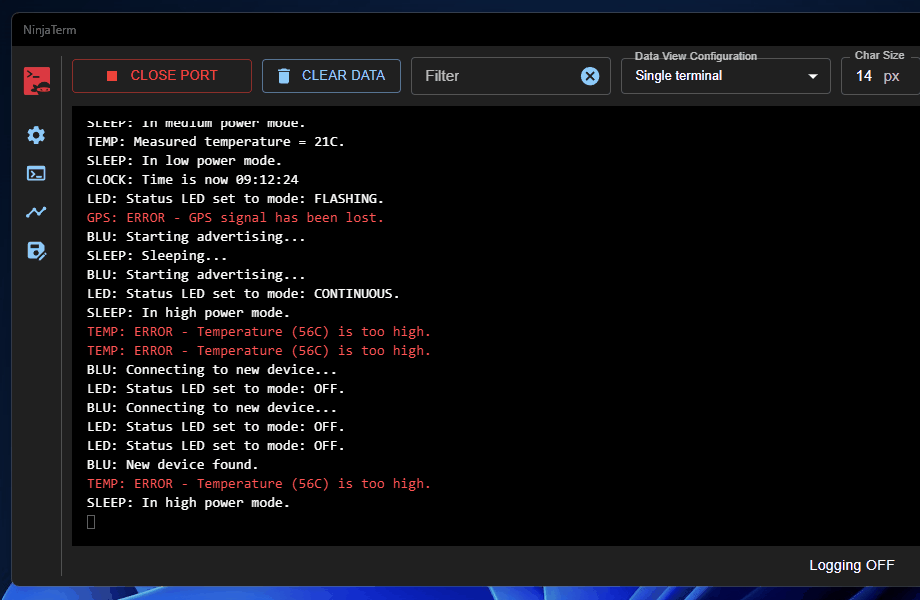Open the graphing view sidebar icon
The width and height of the screenshot is (920, 600).
36,212
